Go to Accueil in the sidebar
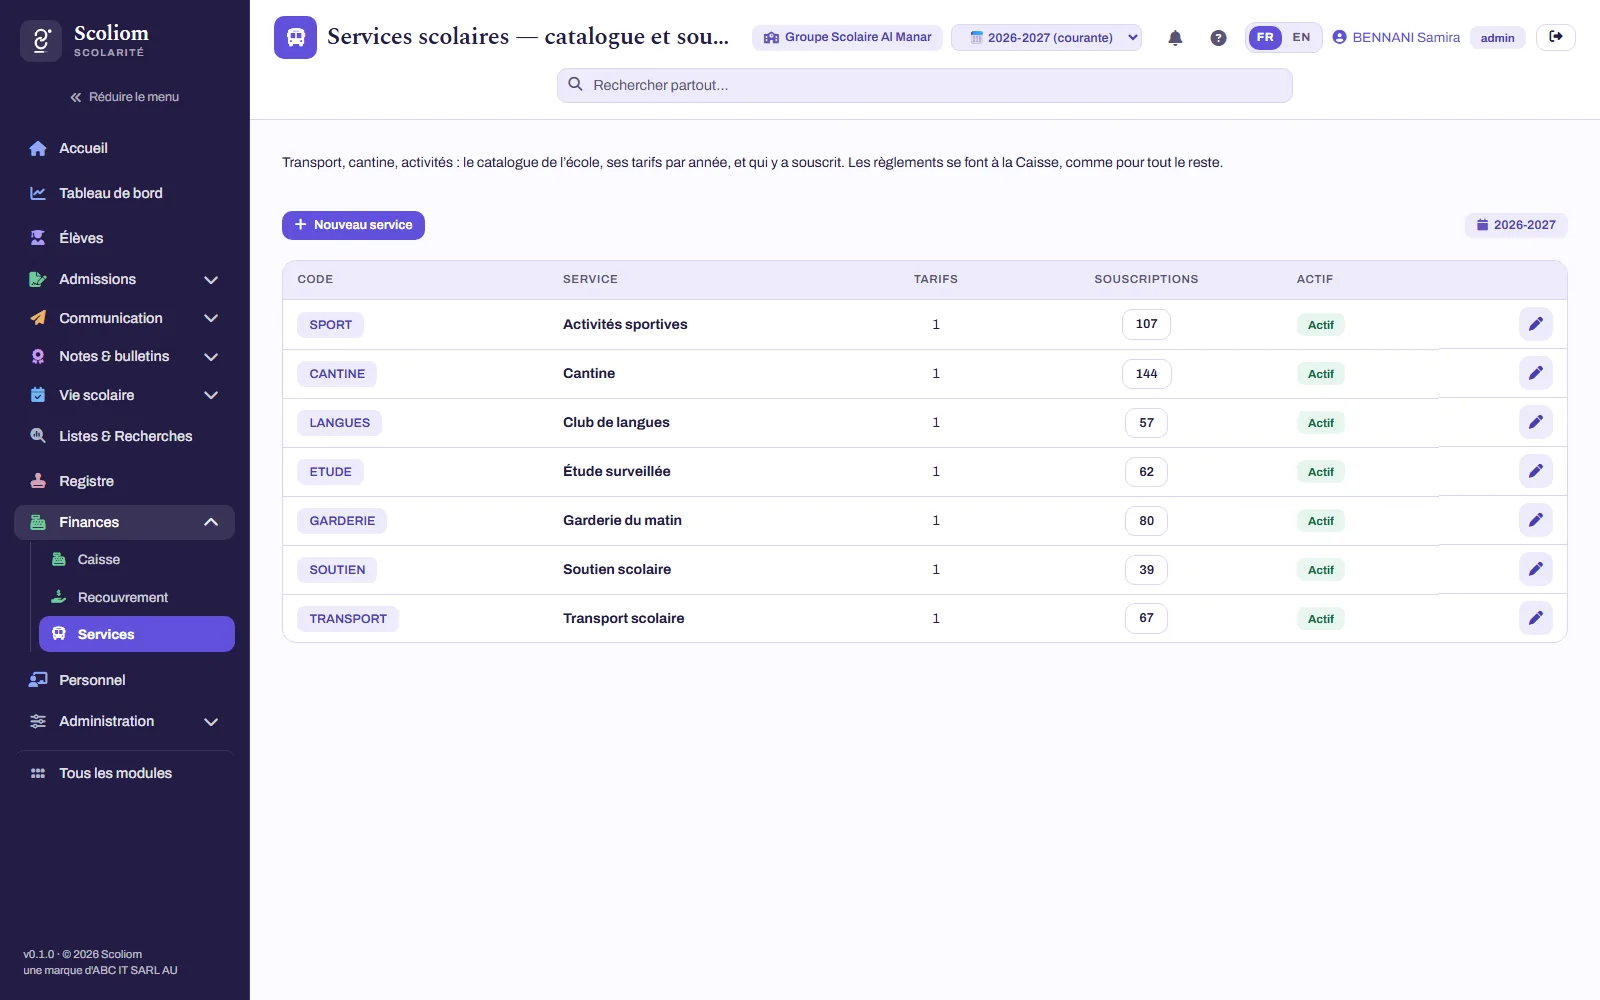 click(x=125, y=148)
